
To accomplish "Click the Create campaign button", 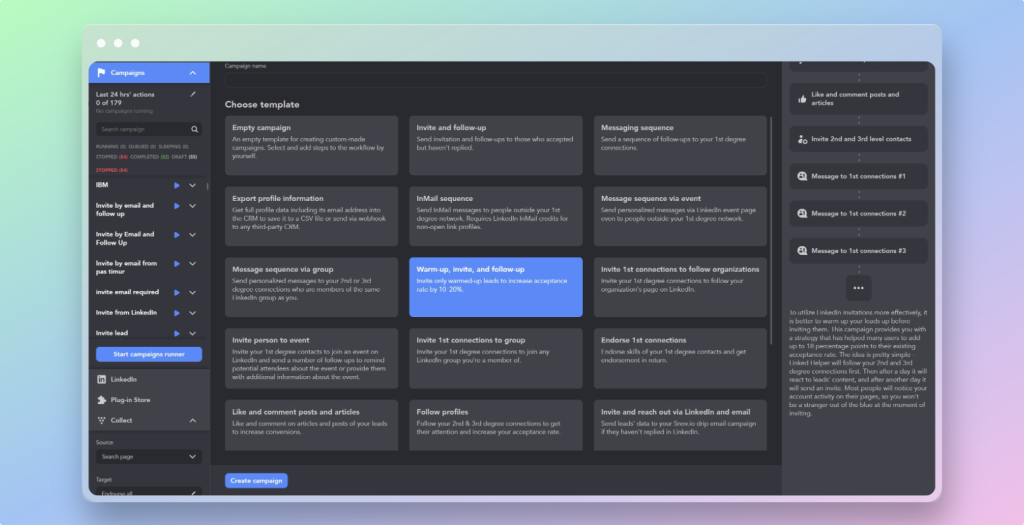I will click(x=256, y=480).
